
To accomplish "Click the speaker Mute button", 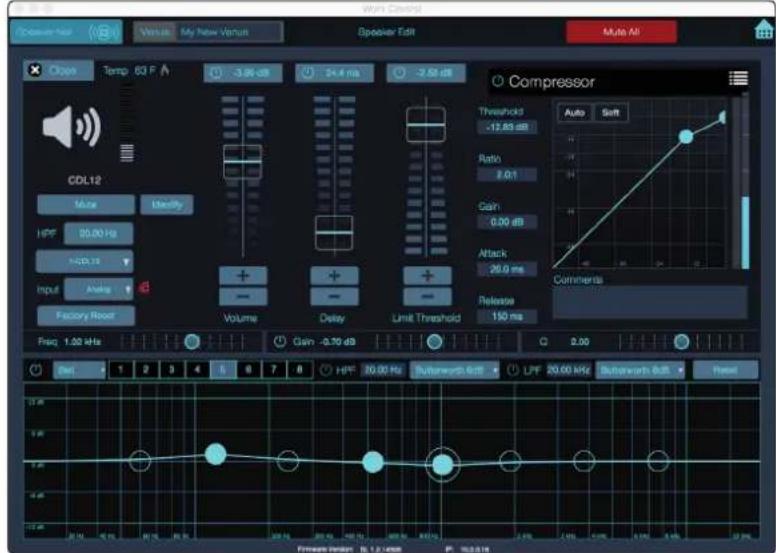I will [86, 204].
